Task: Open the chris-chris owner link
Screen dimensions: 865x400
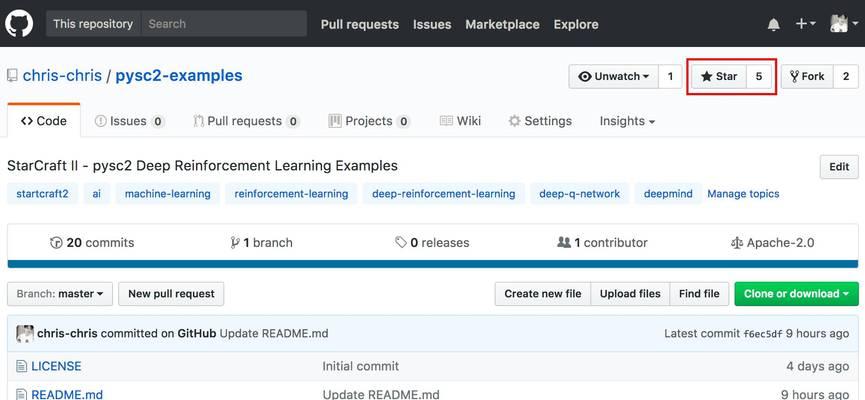Action: [62, 76]
